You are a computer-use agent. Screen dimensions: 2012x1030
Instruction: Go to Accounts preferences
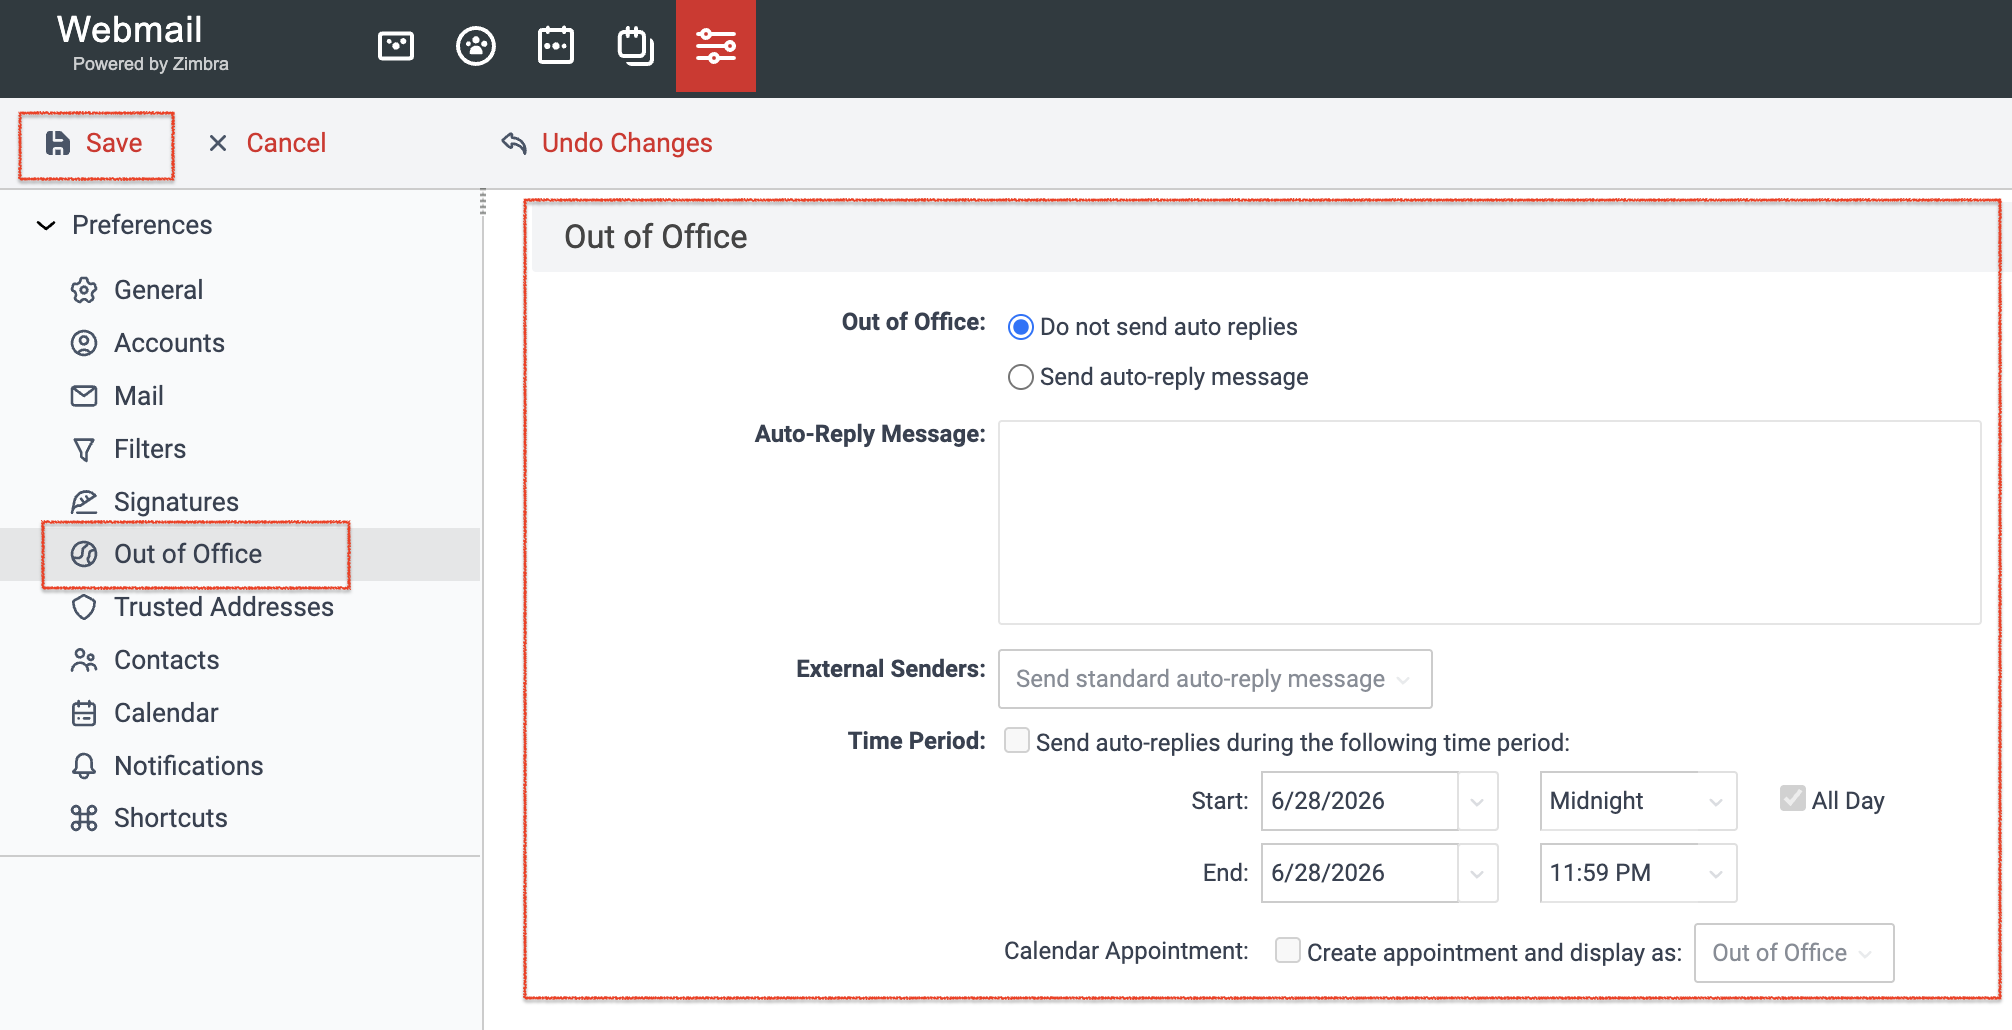pyautogui.click(x=169, y=343)
